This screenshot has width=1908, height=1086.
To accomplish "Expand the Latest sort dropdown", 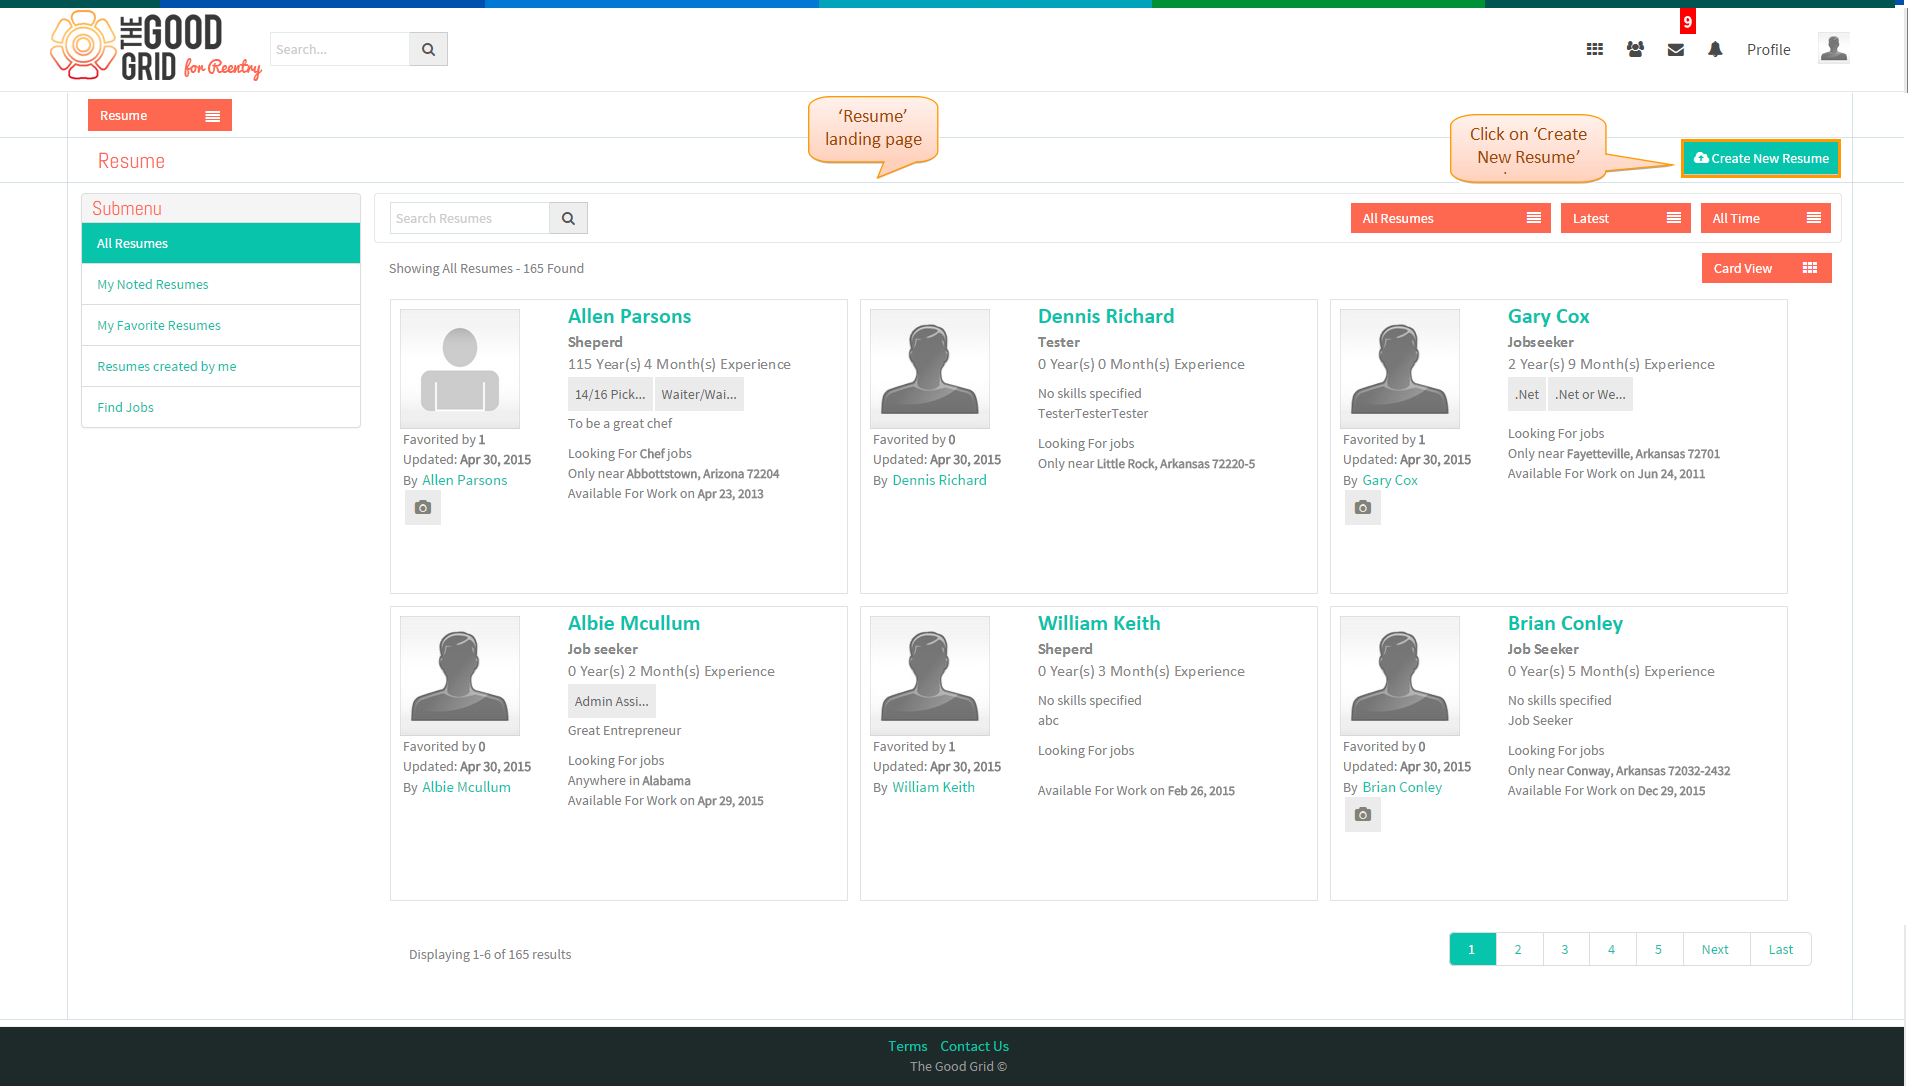I will click(1625, 218).
